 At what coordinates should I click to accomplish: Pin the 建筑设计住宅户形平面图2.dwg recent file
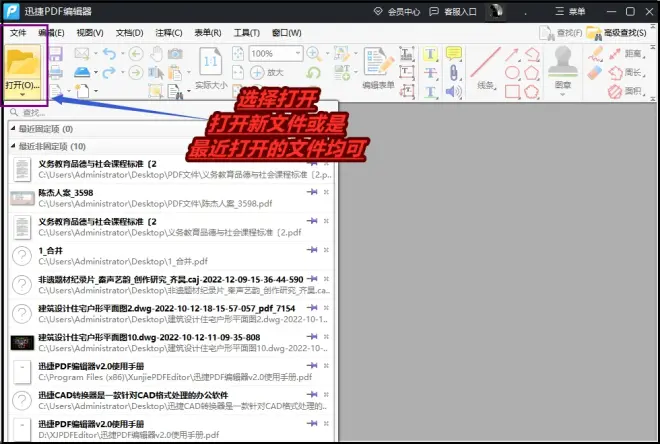312,308
